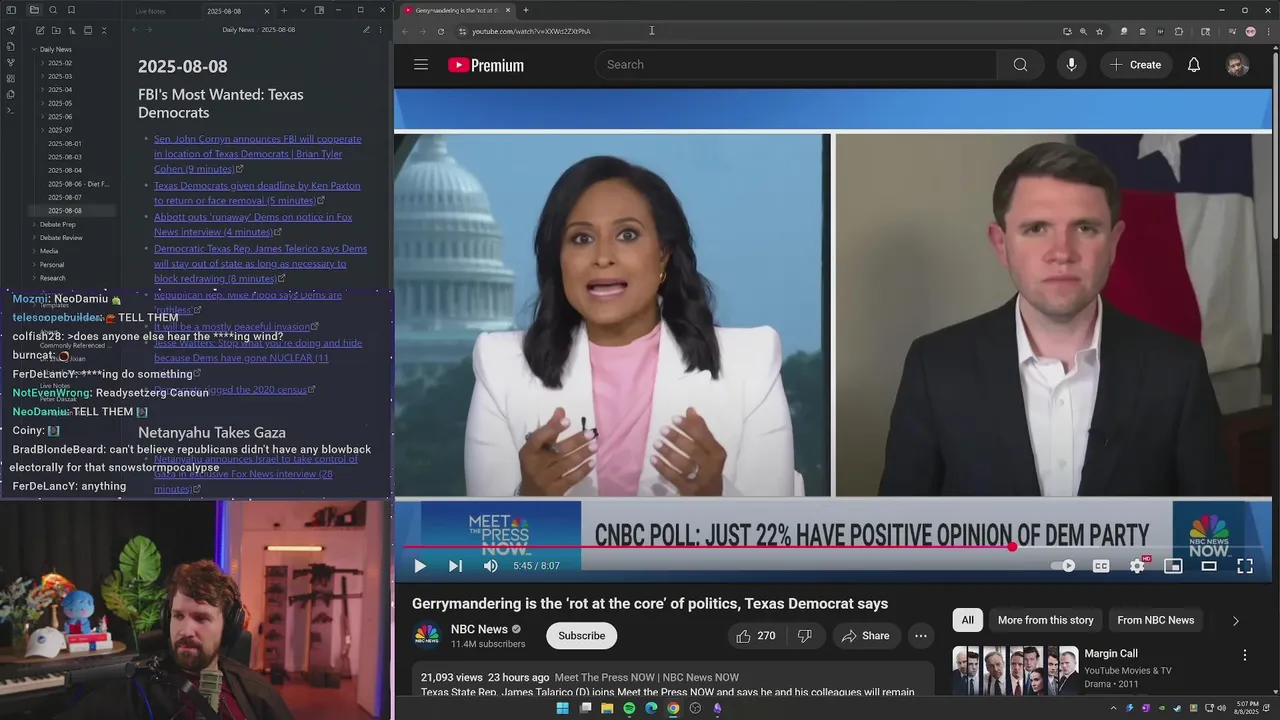Share the video

[x=865, y=636]
